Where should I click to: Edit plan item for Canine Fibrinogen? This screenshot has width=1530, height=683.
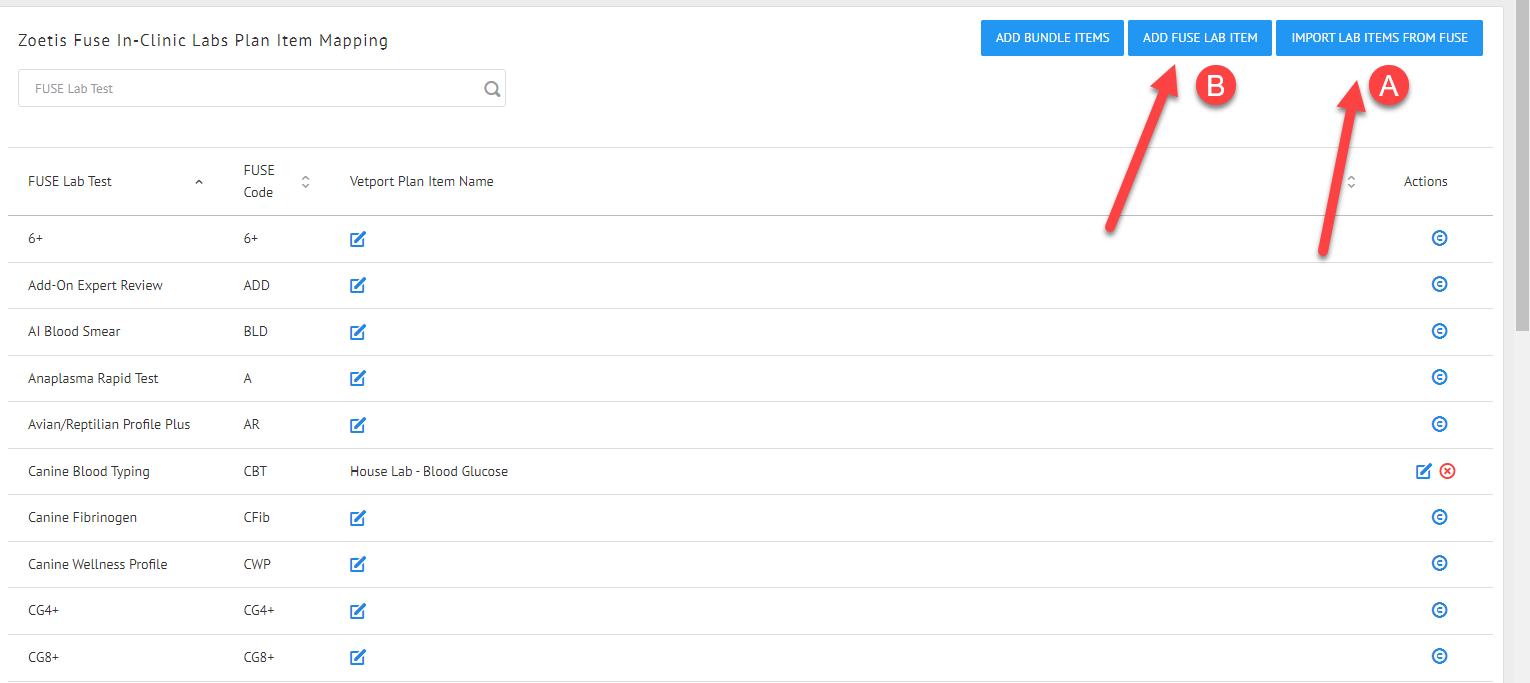pos(358,518)
